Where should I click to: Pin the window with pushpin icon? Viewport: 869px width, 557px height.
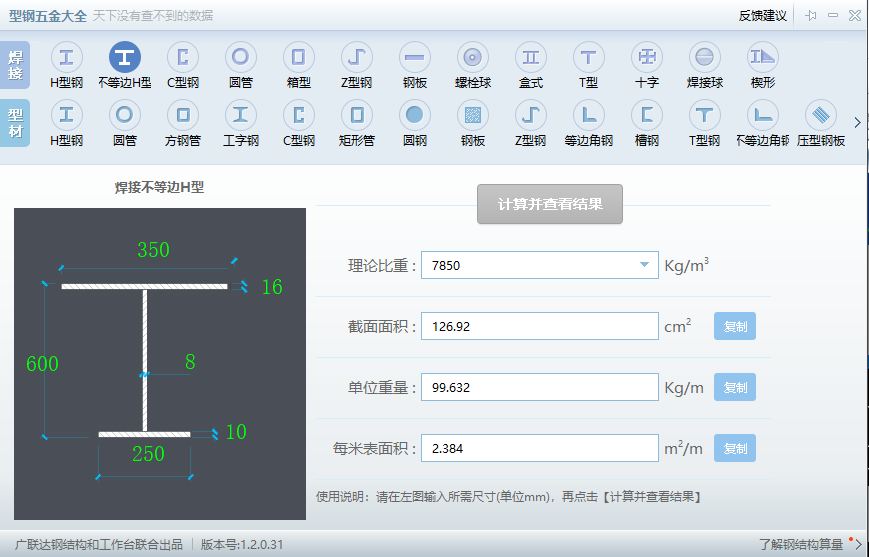coord(811,16)
